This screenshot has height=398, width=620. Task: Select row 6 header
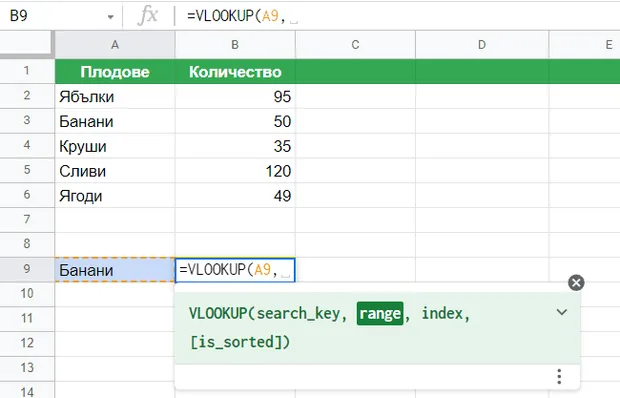[26, 195]
